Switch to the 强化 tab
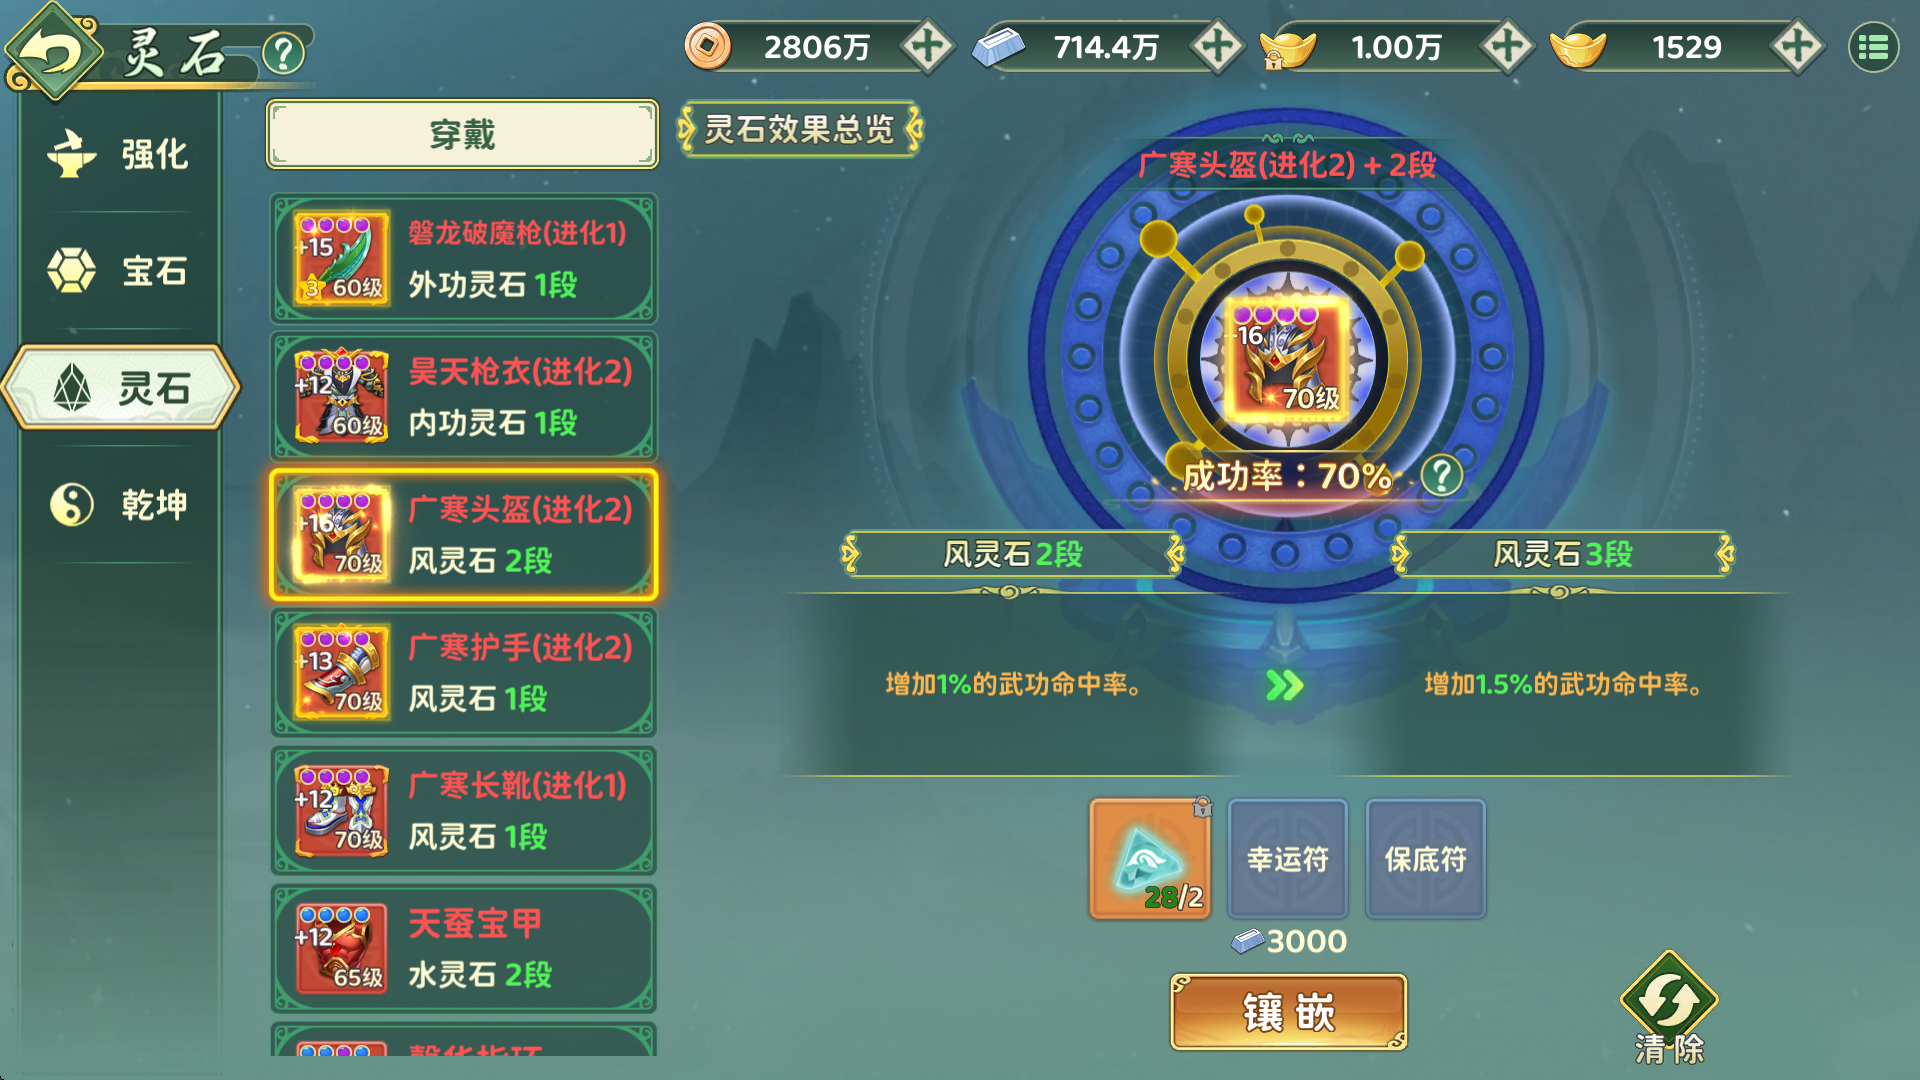The image size is (1920, 1080). tap(119, 154)
